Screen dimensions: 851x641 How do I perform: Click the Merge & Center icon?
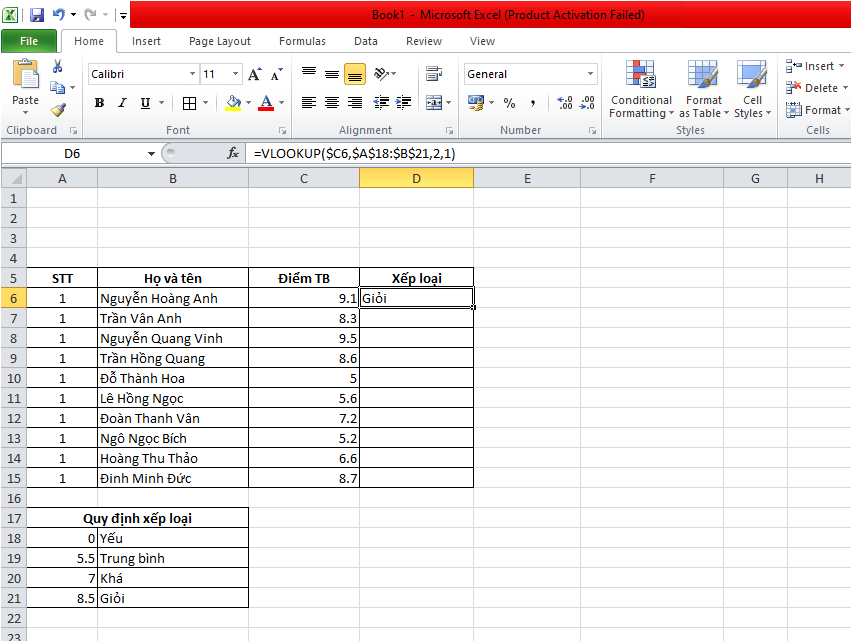coord(434,103)
